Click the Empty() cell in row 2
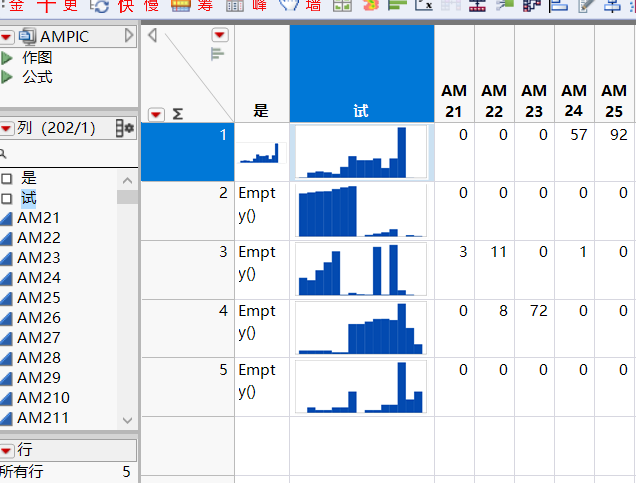The width and height of the screenshot is (636, 483). click(x=262, y=211)
